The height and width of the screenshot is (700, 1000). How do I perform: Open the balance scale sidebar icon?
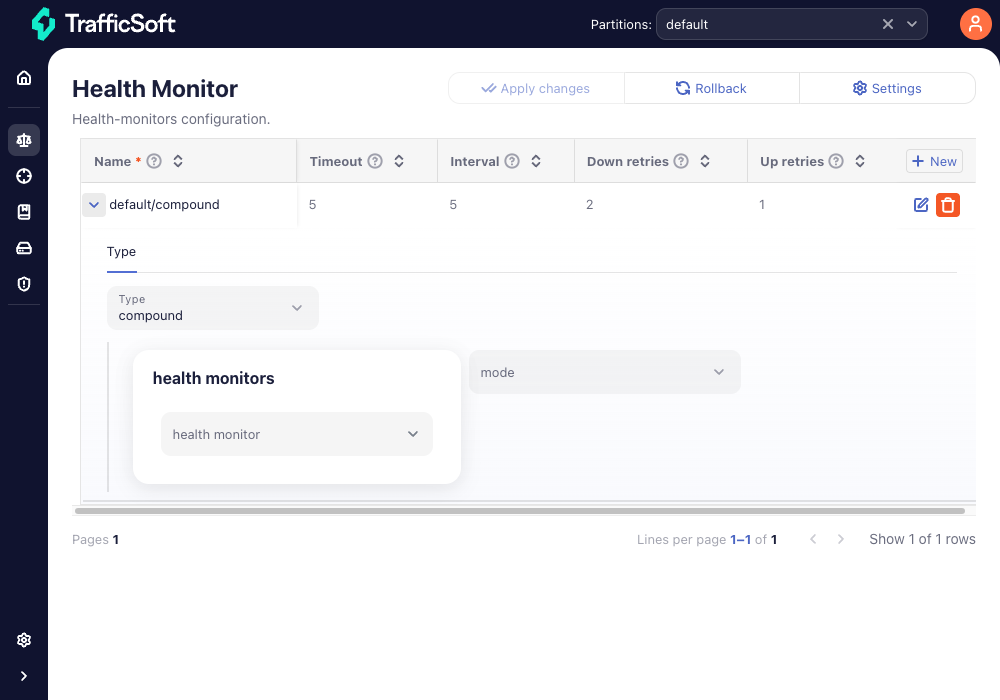[24, 140]
